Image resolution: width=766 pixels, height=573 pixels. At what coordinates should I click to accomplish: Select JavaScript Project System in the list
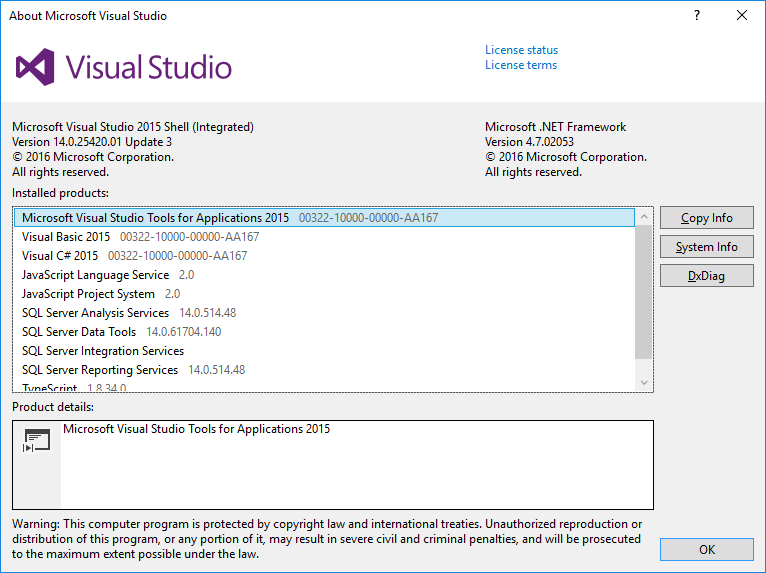(x=324, y=294)
